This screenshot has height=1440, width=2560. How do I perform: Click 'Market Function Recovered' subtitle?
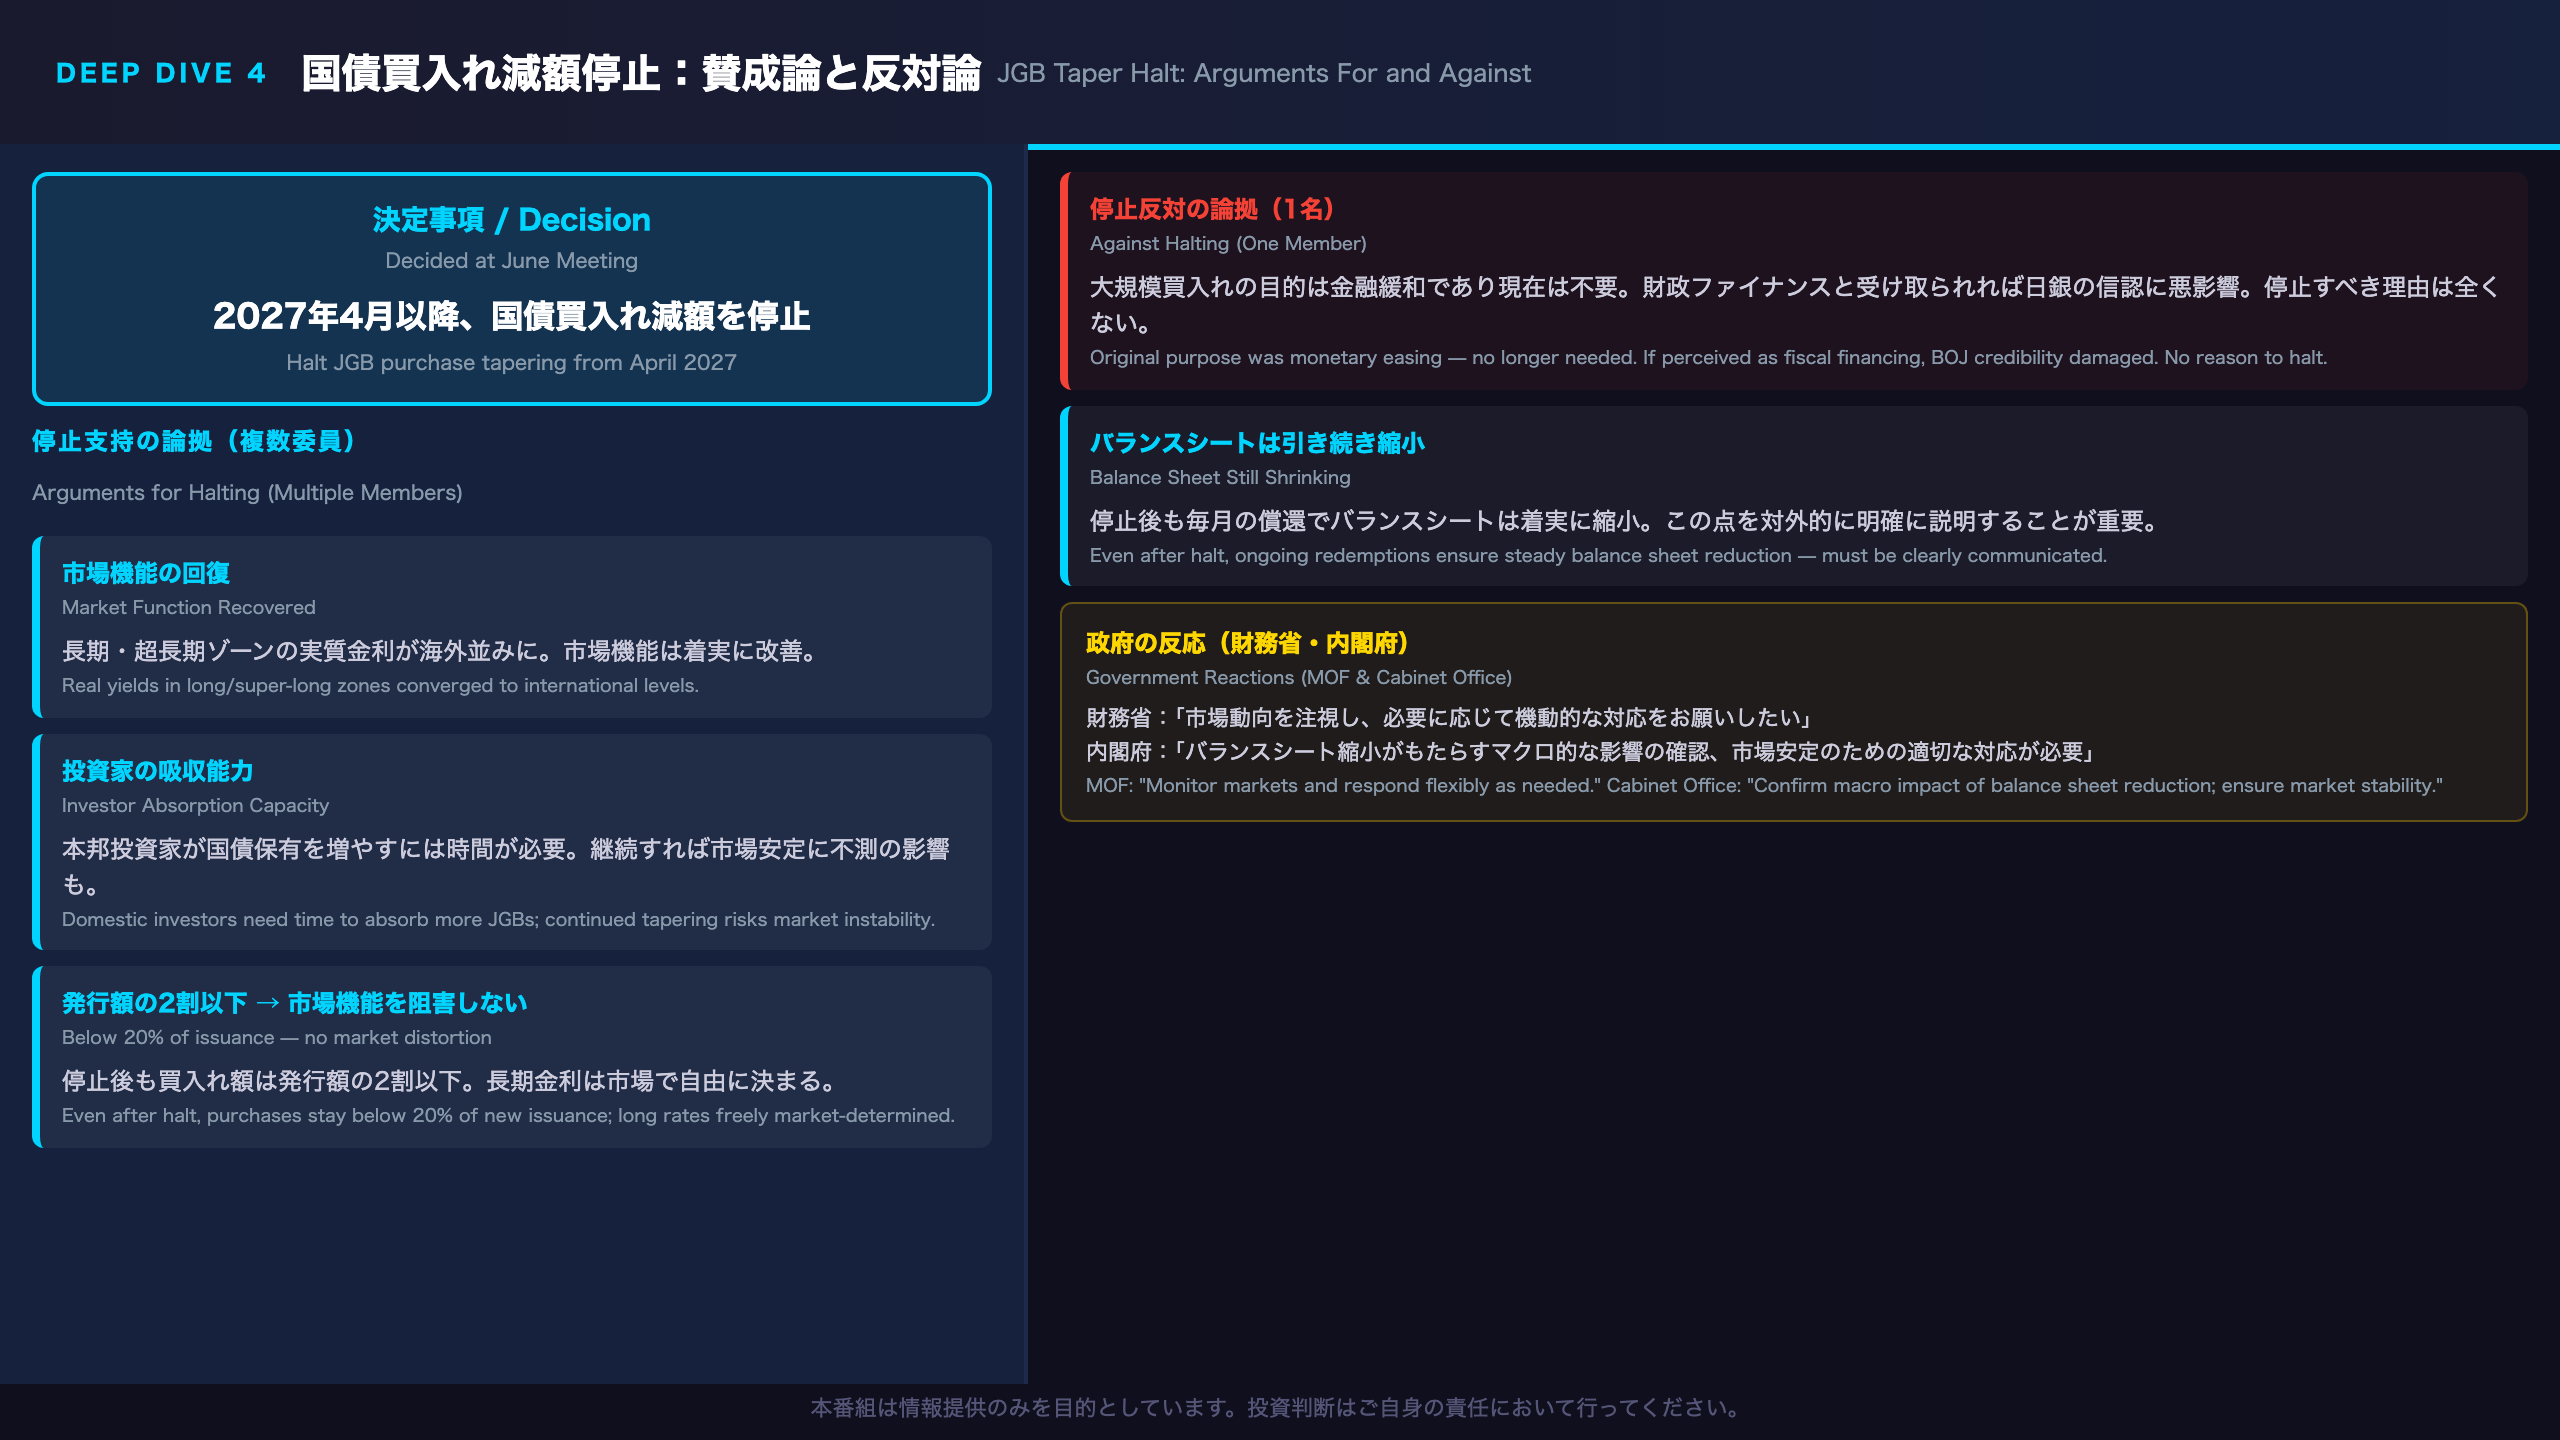pyautogui.click(x=189, y=608)
